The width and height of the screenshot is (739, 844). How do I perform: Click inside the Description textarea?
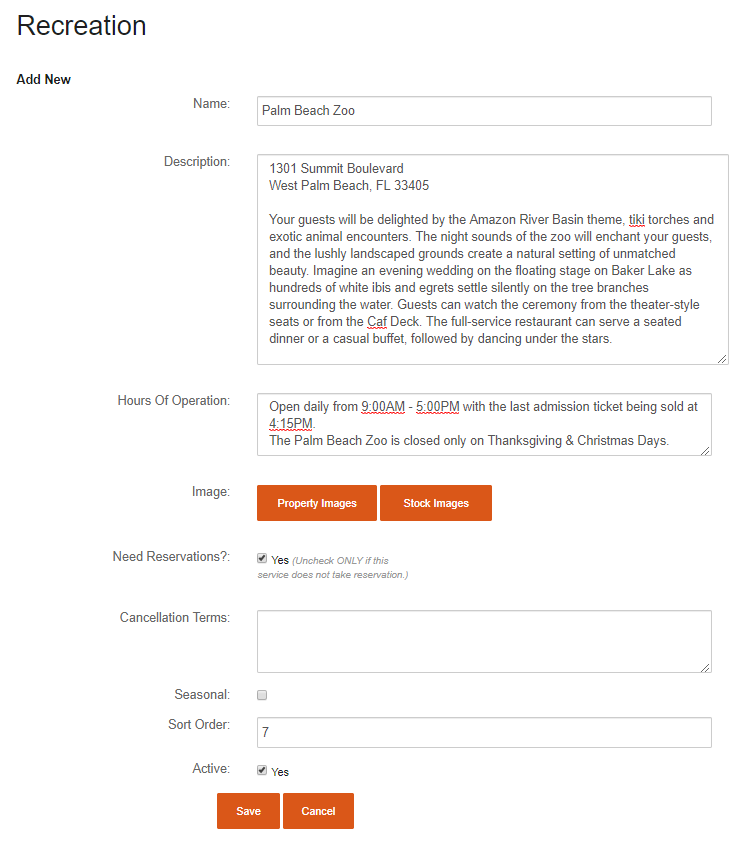click(x=492, y=259)
